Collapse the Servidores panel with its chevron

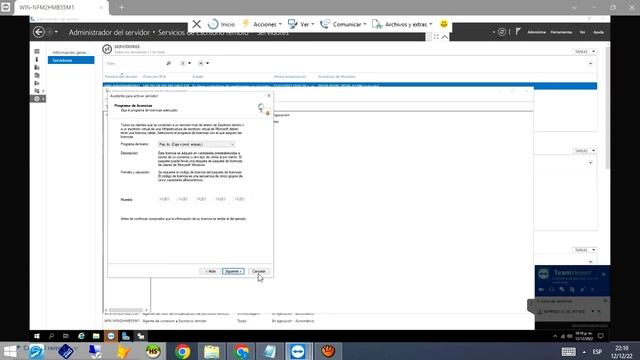[x=591, y=63]
